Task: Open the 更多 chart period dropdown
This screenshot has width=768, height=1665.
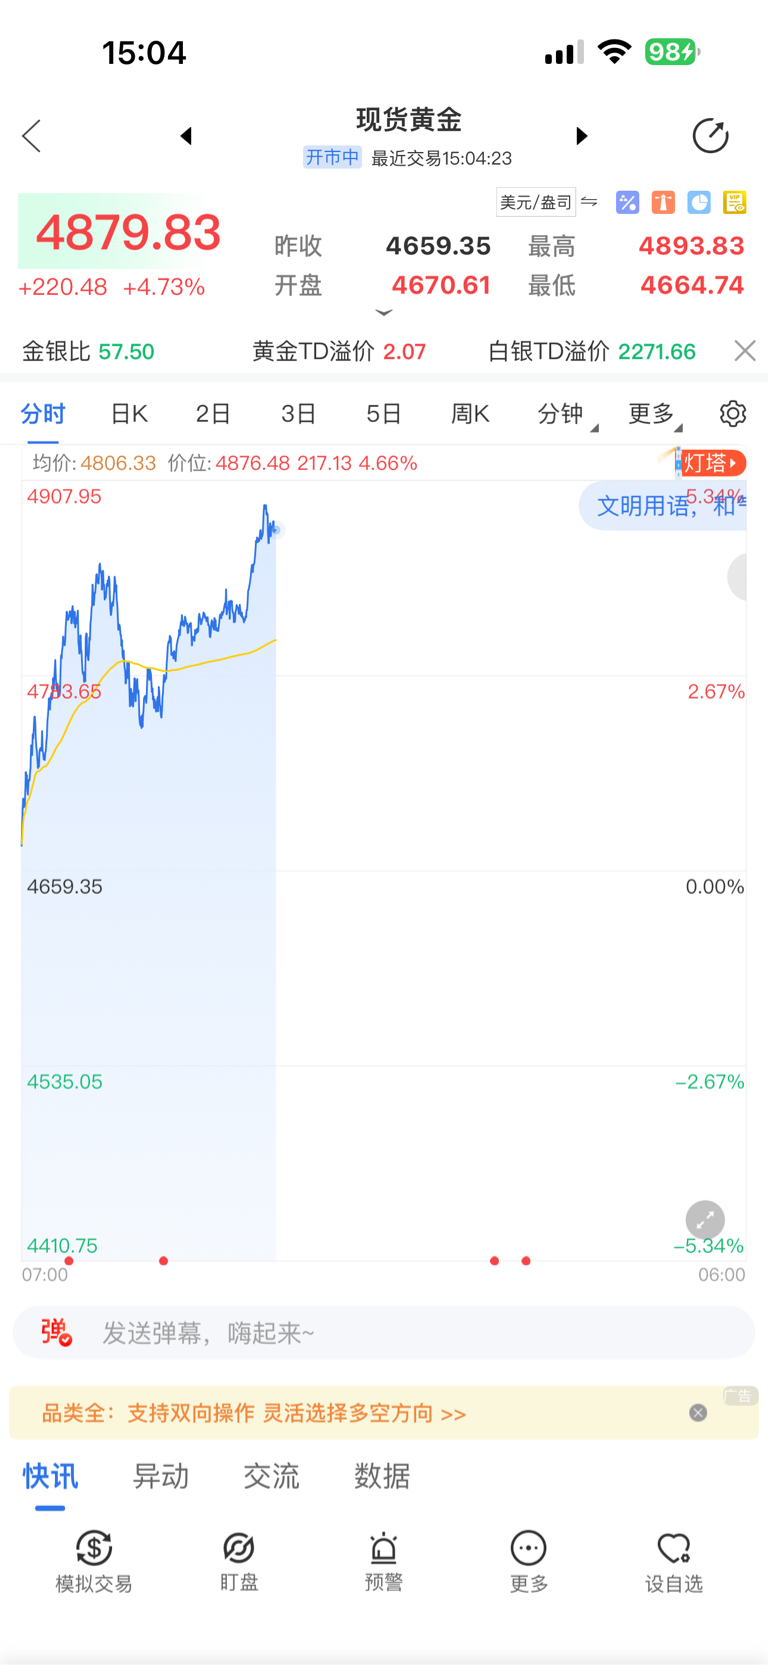Action: pyautogui.click(x=654, y=414)
